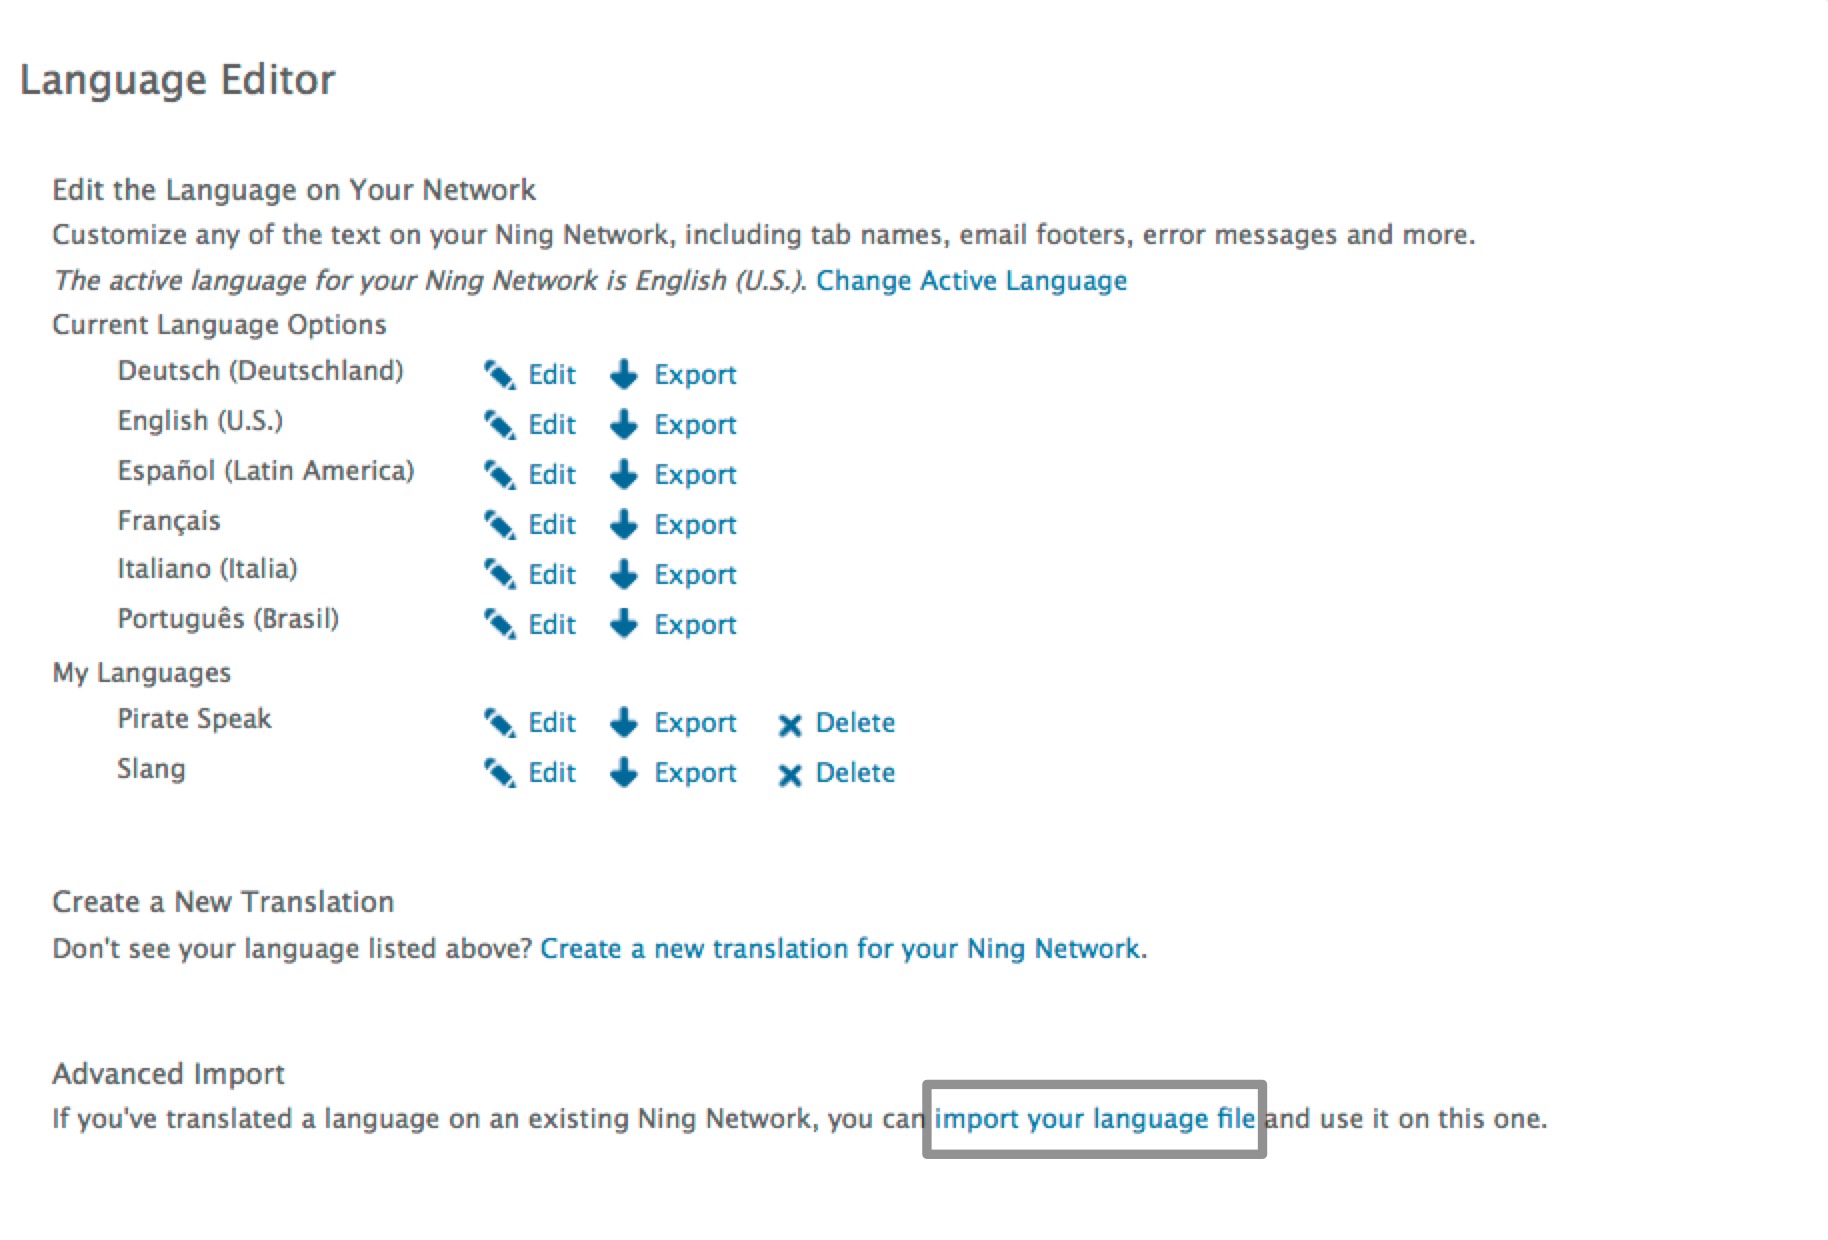Open the import your language file link

[1094, 1119]
